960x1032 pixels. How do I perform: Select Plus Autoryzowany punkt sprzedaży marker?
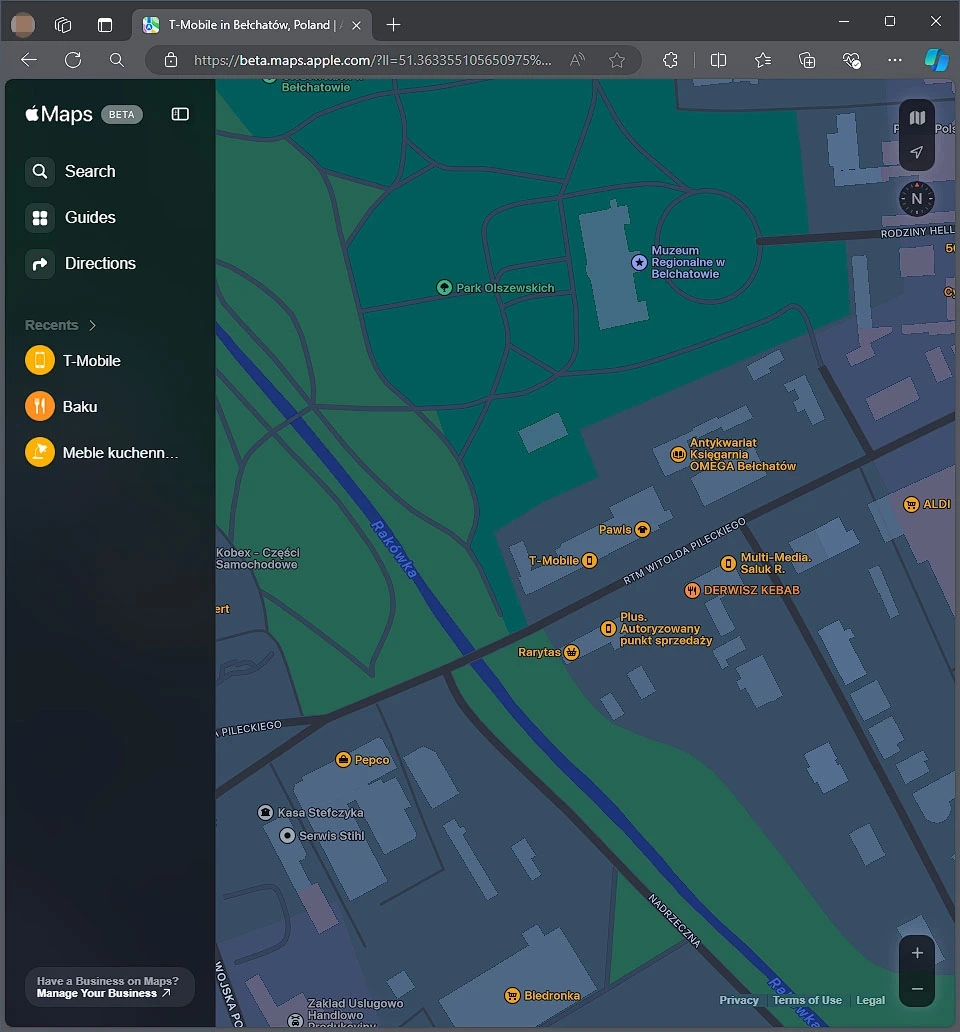click(x=608, y=629)
